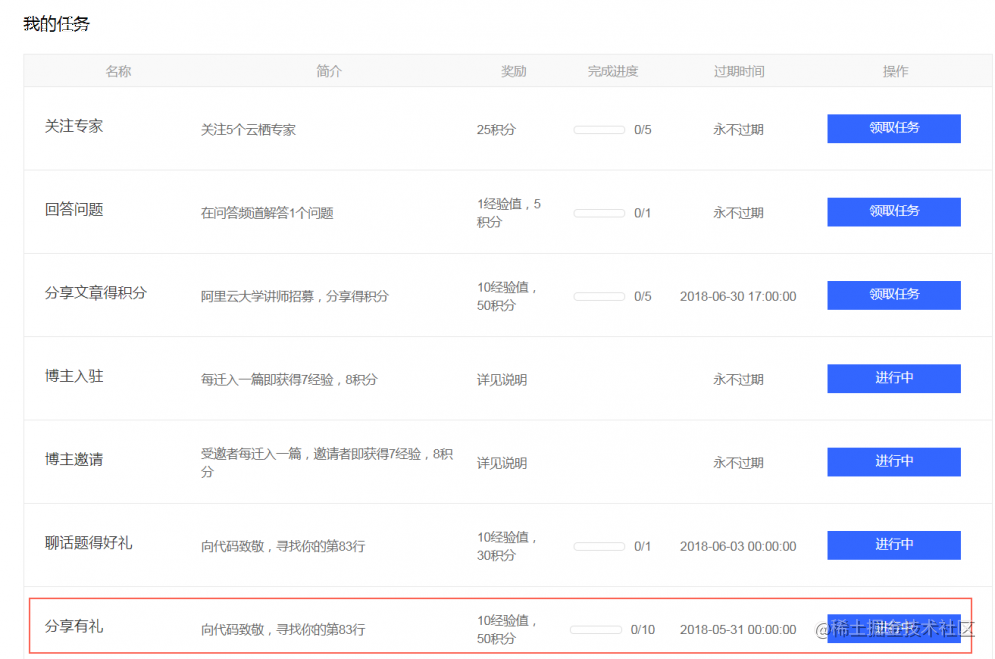This screenshot has width=995, height=659.
Task: Click the task name 聊话题得好礼
Action: pos(88,543)
